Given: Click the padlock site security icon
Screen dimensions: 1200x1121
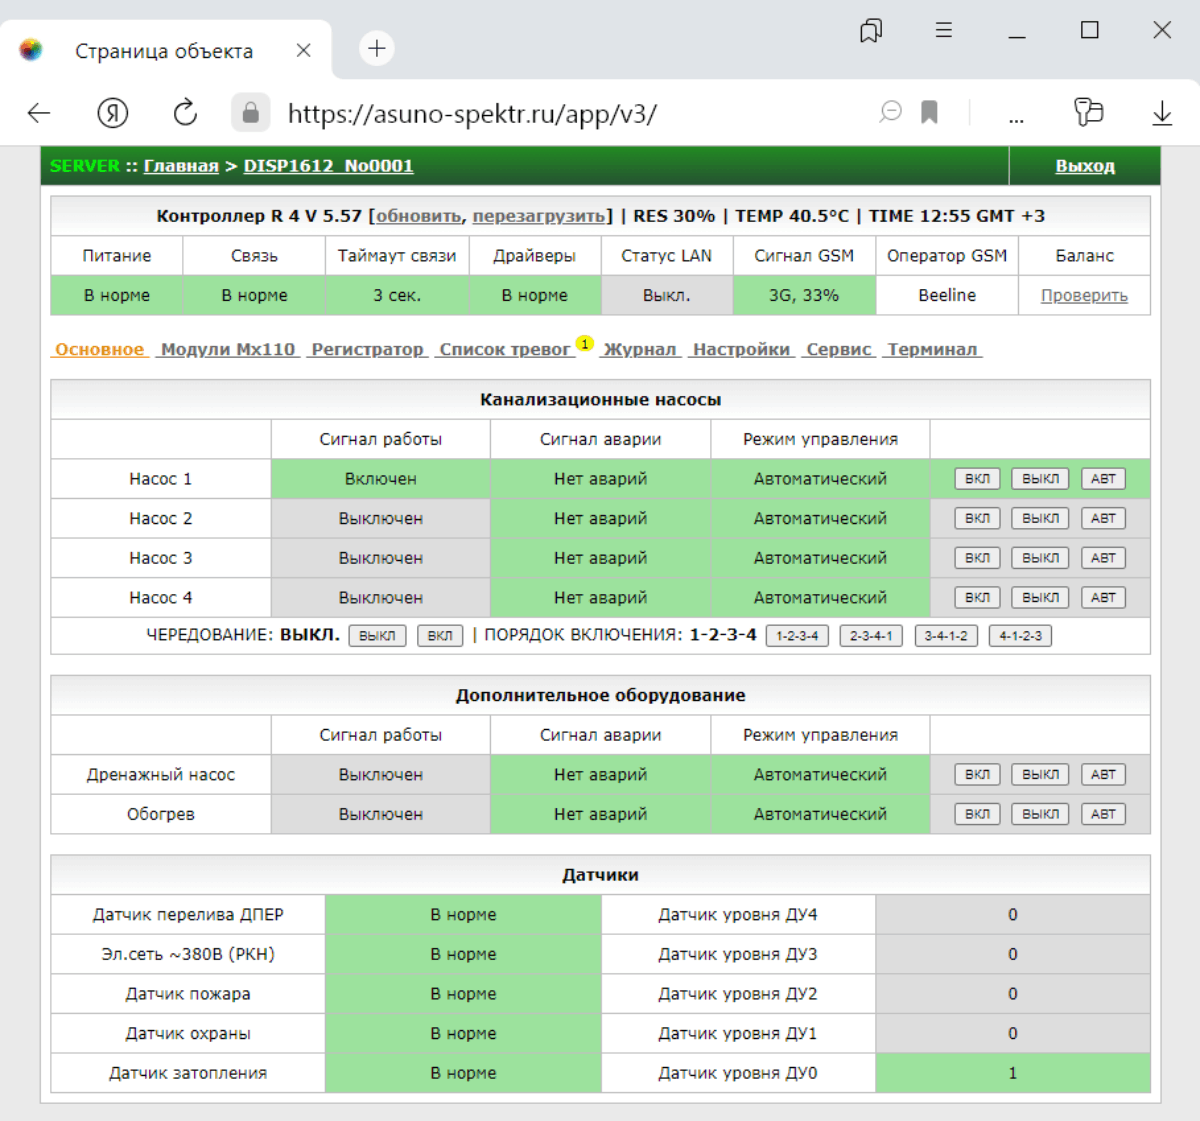Looking at the screenshot, I should (x=251, y=113).
